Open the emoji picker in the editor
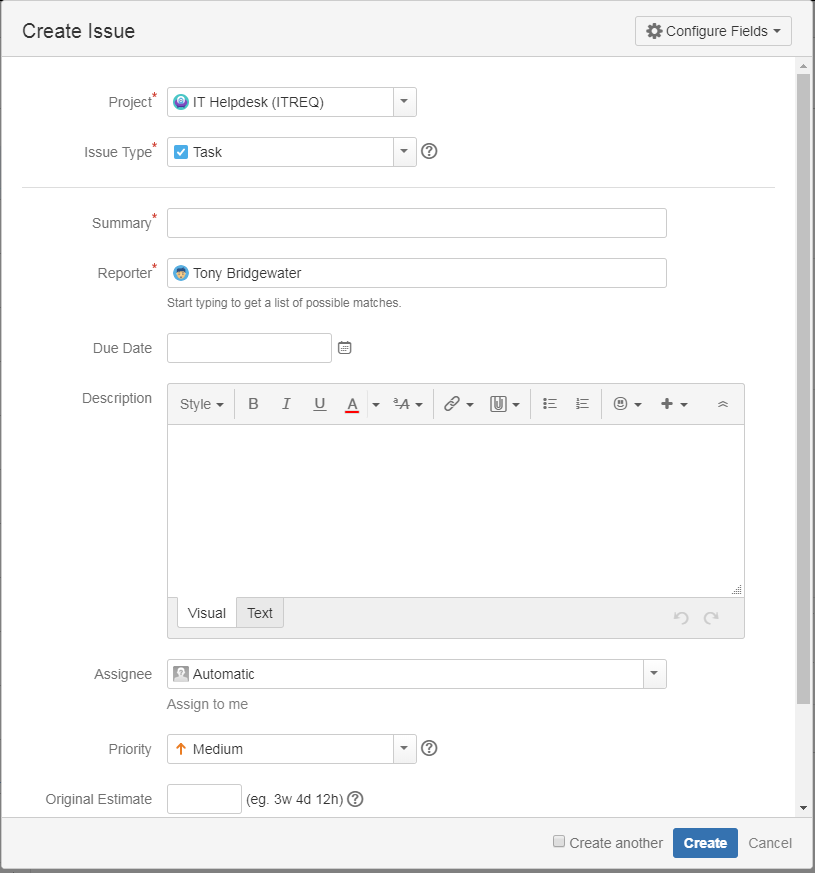 click(x=619, y=403)
